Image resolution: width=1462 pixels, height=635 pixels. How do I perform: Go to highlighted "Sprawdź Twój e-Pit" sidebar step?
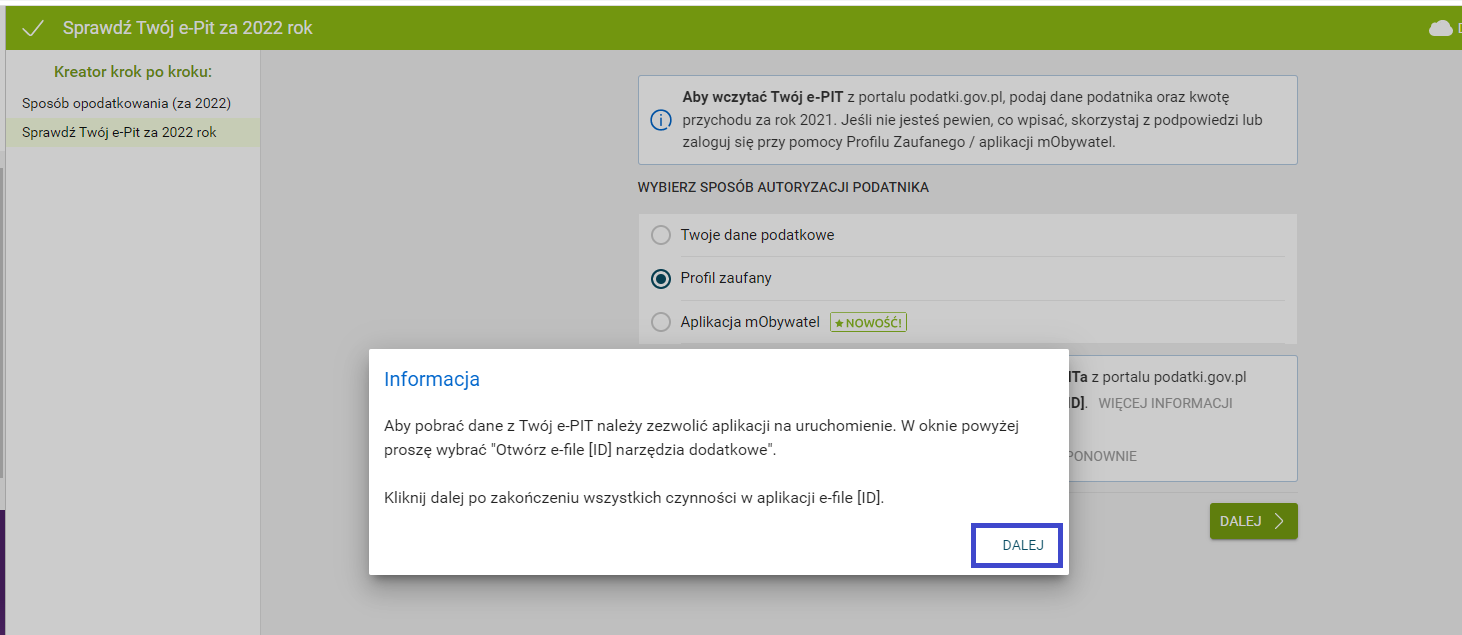(119, 132)
